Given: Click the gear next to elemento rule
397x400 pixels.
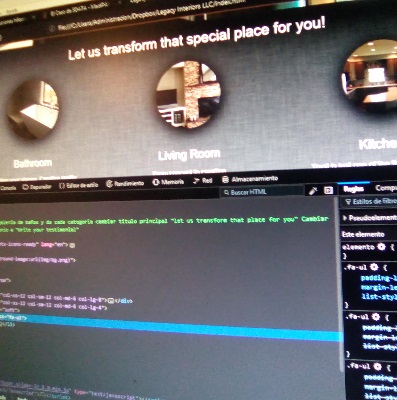Looking at the screenshot, I should coord(381,247).
